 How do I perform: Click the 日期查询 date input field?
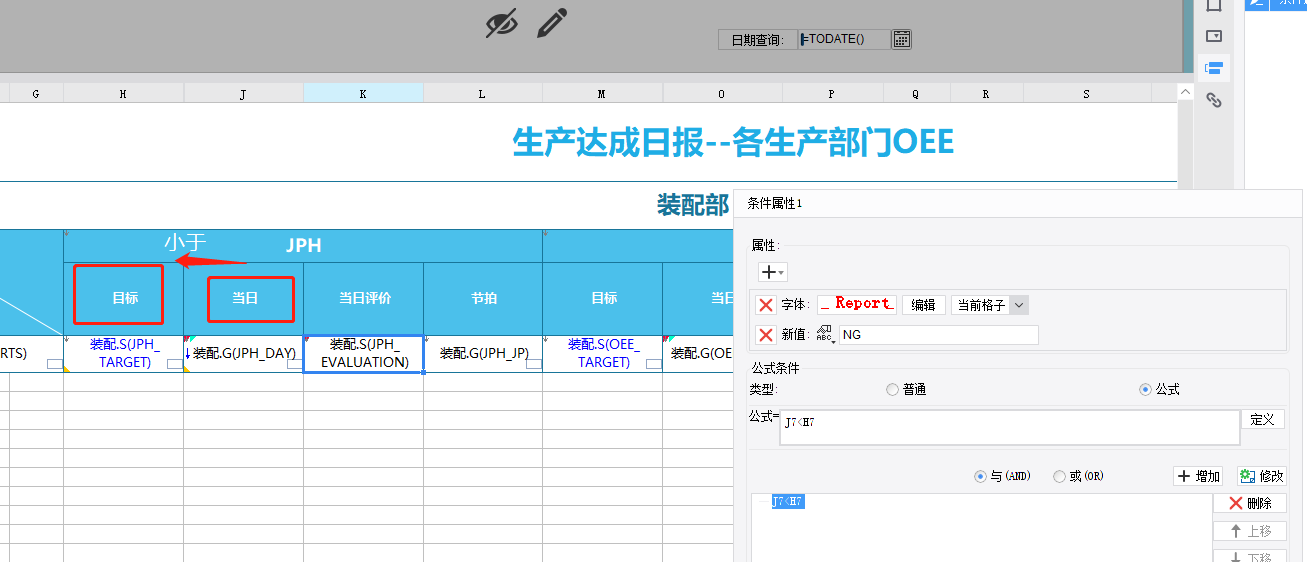[844, 39]
